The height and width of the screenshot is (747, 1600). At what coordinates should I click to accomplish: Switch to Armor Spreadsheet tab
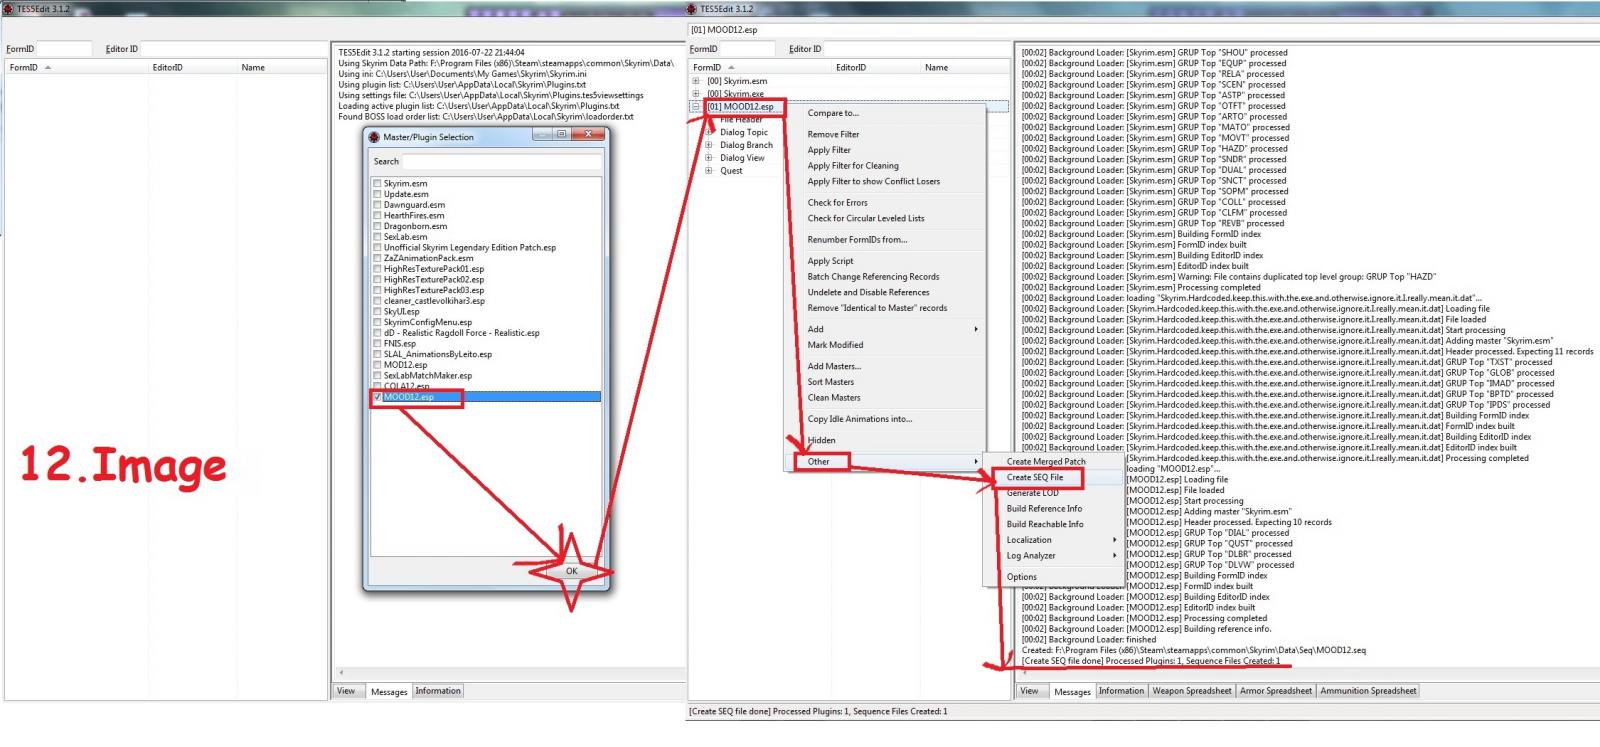[1275, 691]
